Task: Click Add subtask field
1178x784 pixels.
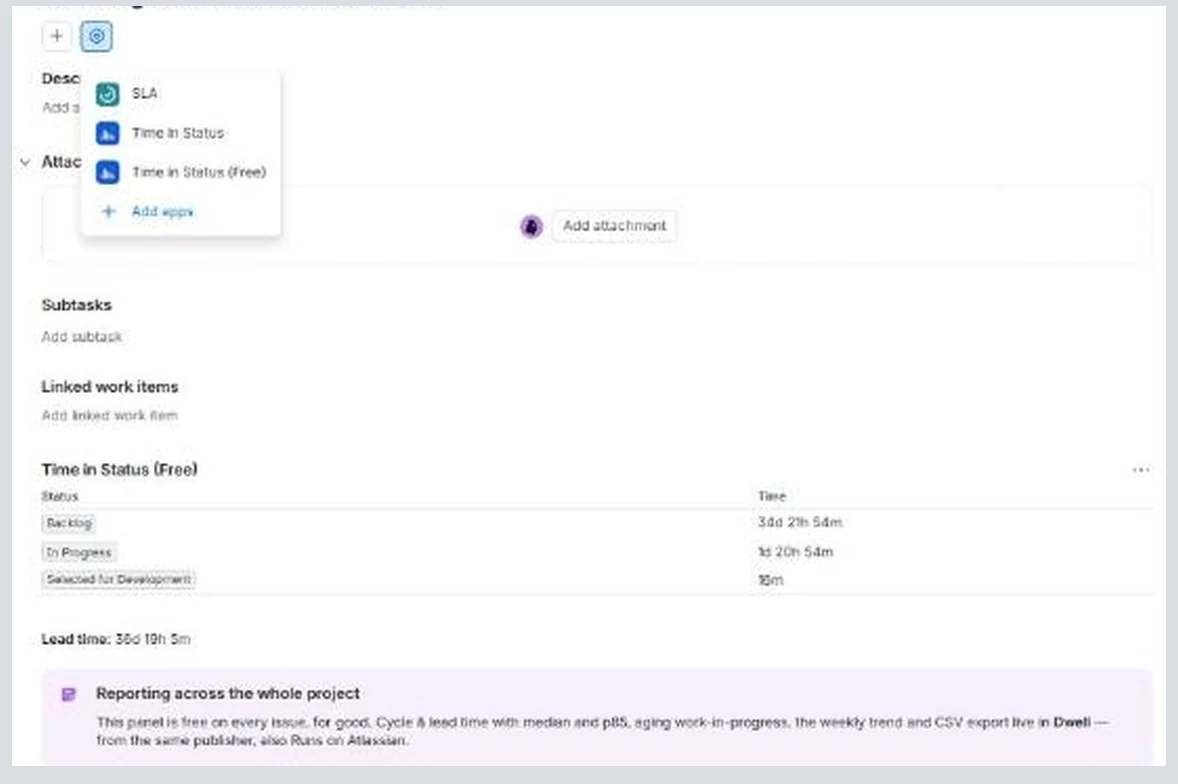Action: pos(82,336)
